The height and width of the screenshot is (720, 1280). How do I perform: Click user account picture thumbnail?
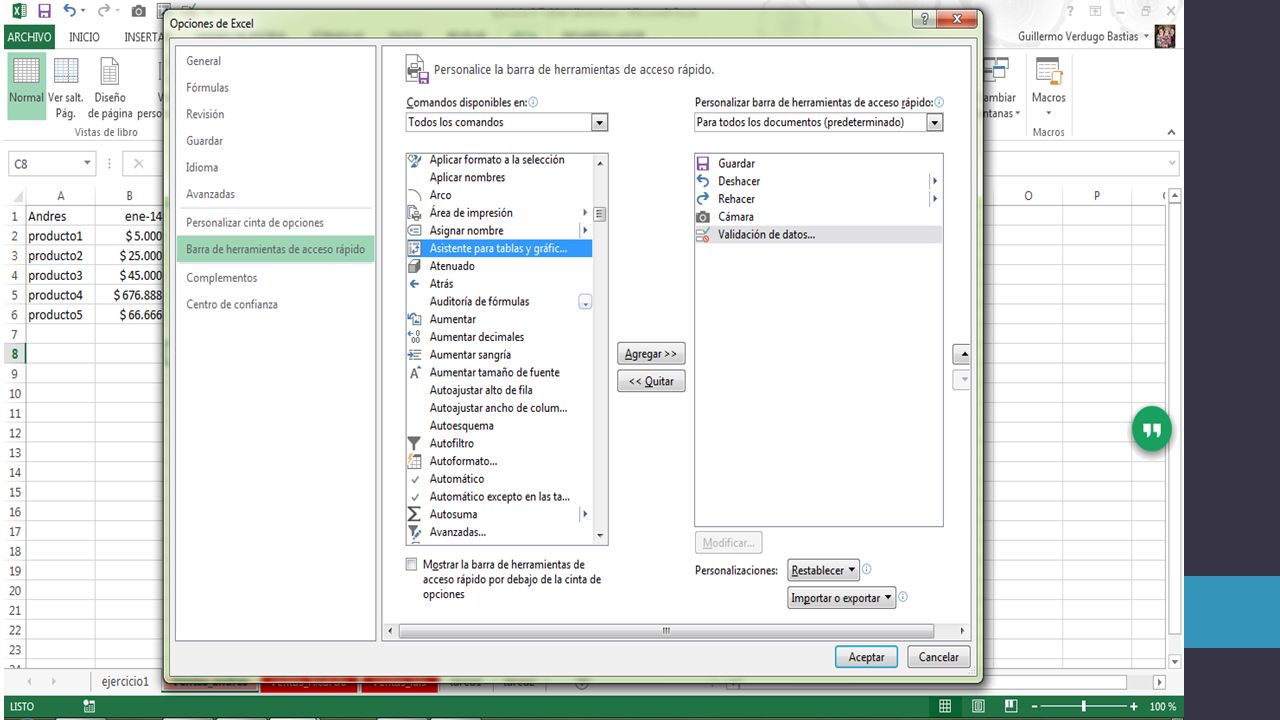click(1164, 36)
